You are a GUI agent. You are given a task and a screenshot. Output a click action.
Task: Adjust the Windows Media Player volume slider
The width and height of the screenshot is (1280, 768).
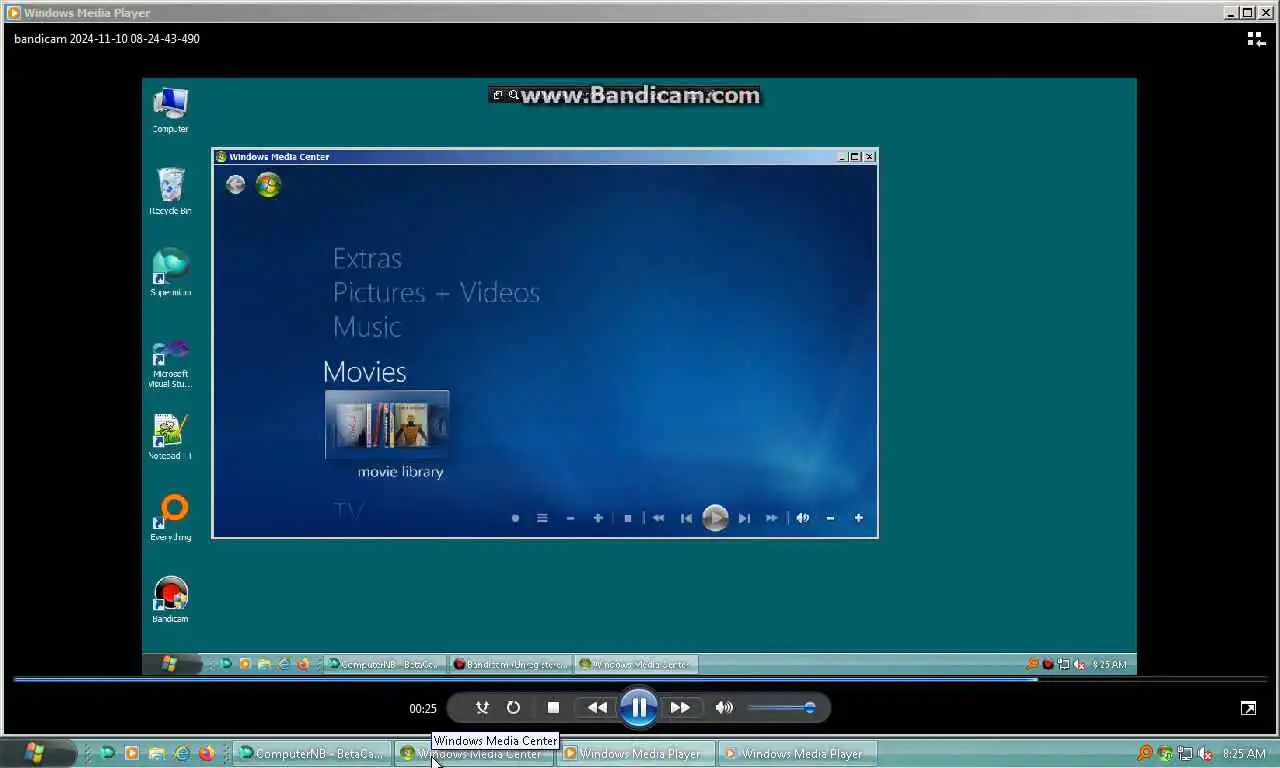(x=781, y=708)
